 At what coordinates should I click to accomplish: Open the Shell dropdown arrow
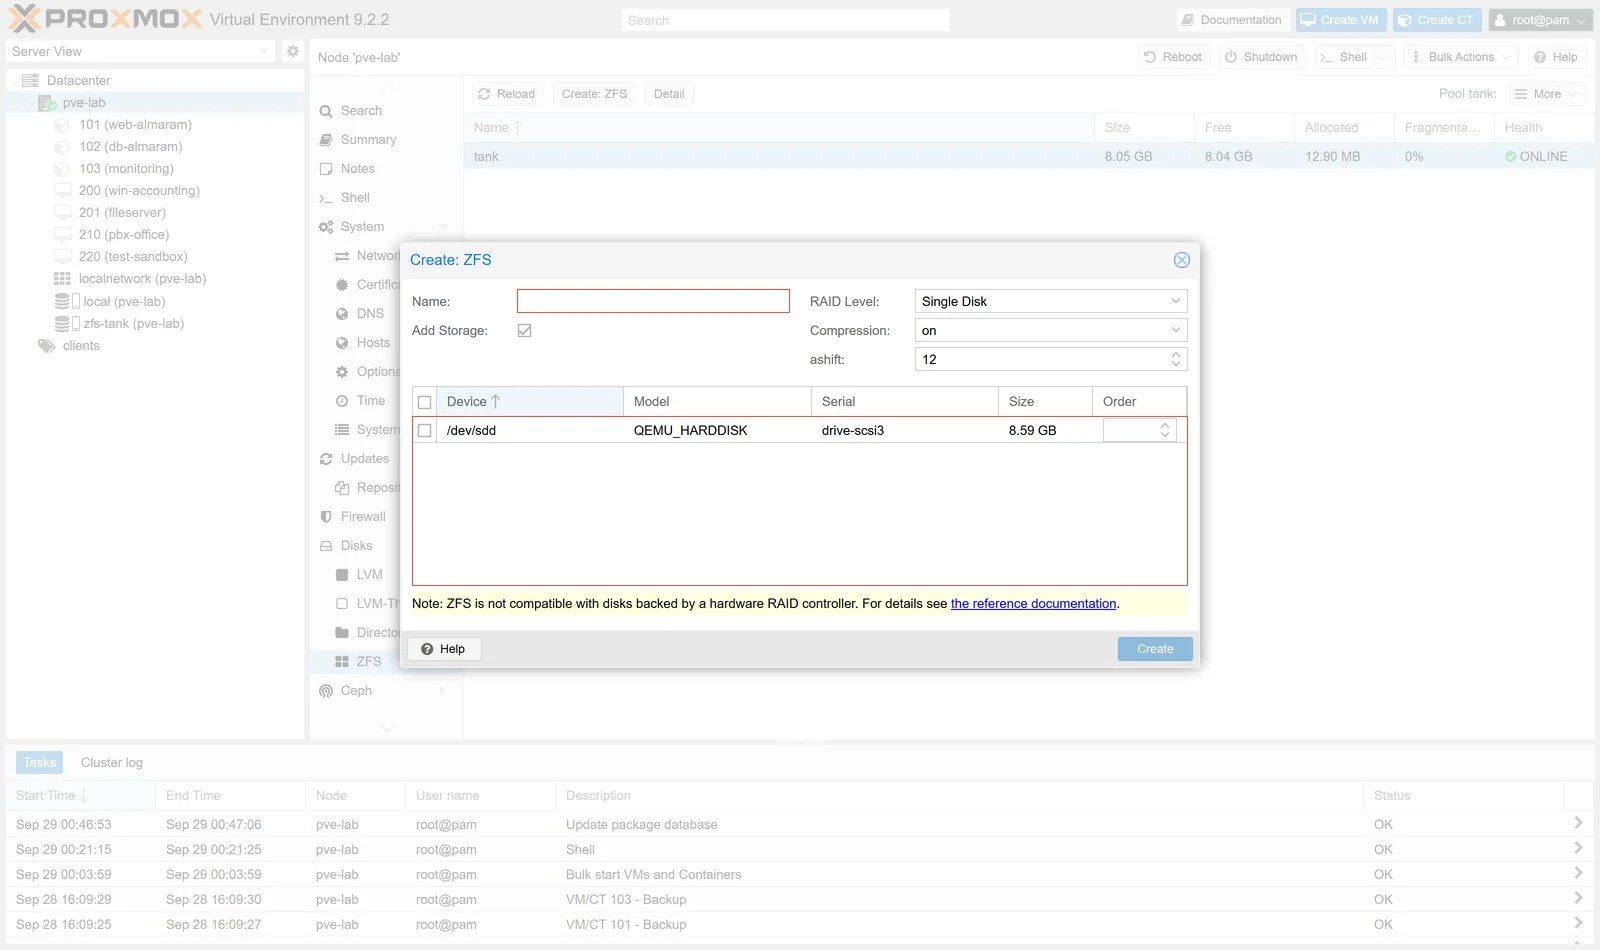pos(1384,57)
